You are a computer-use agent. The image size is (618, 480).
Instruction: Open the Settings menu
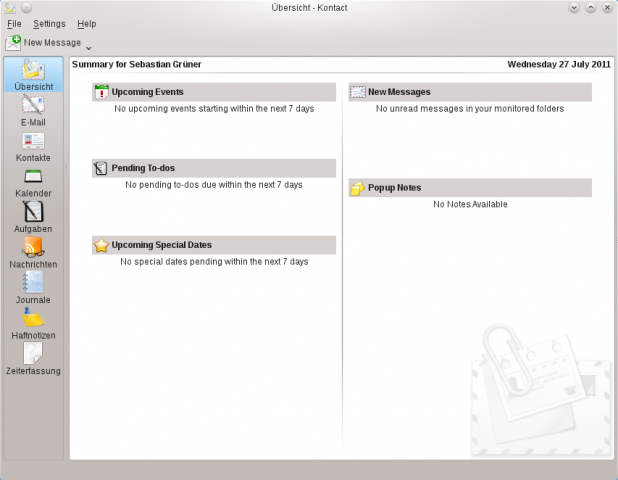tap(49, 23)
